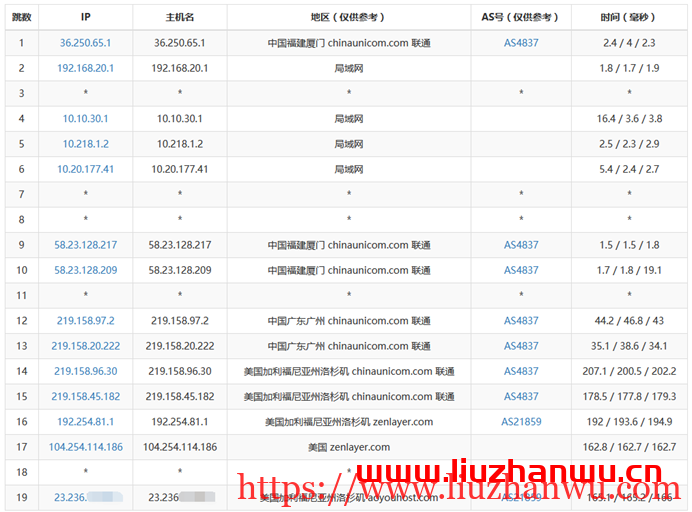Open AS4837 link in hop 10 row

coord(521,270)
